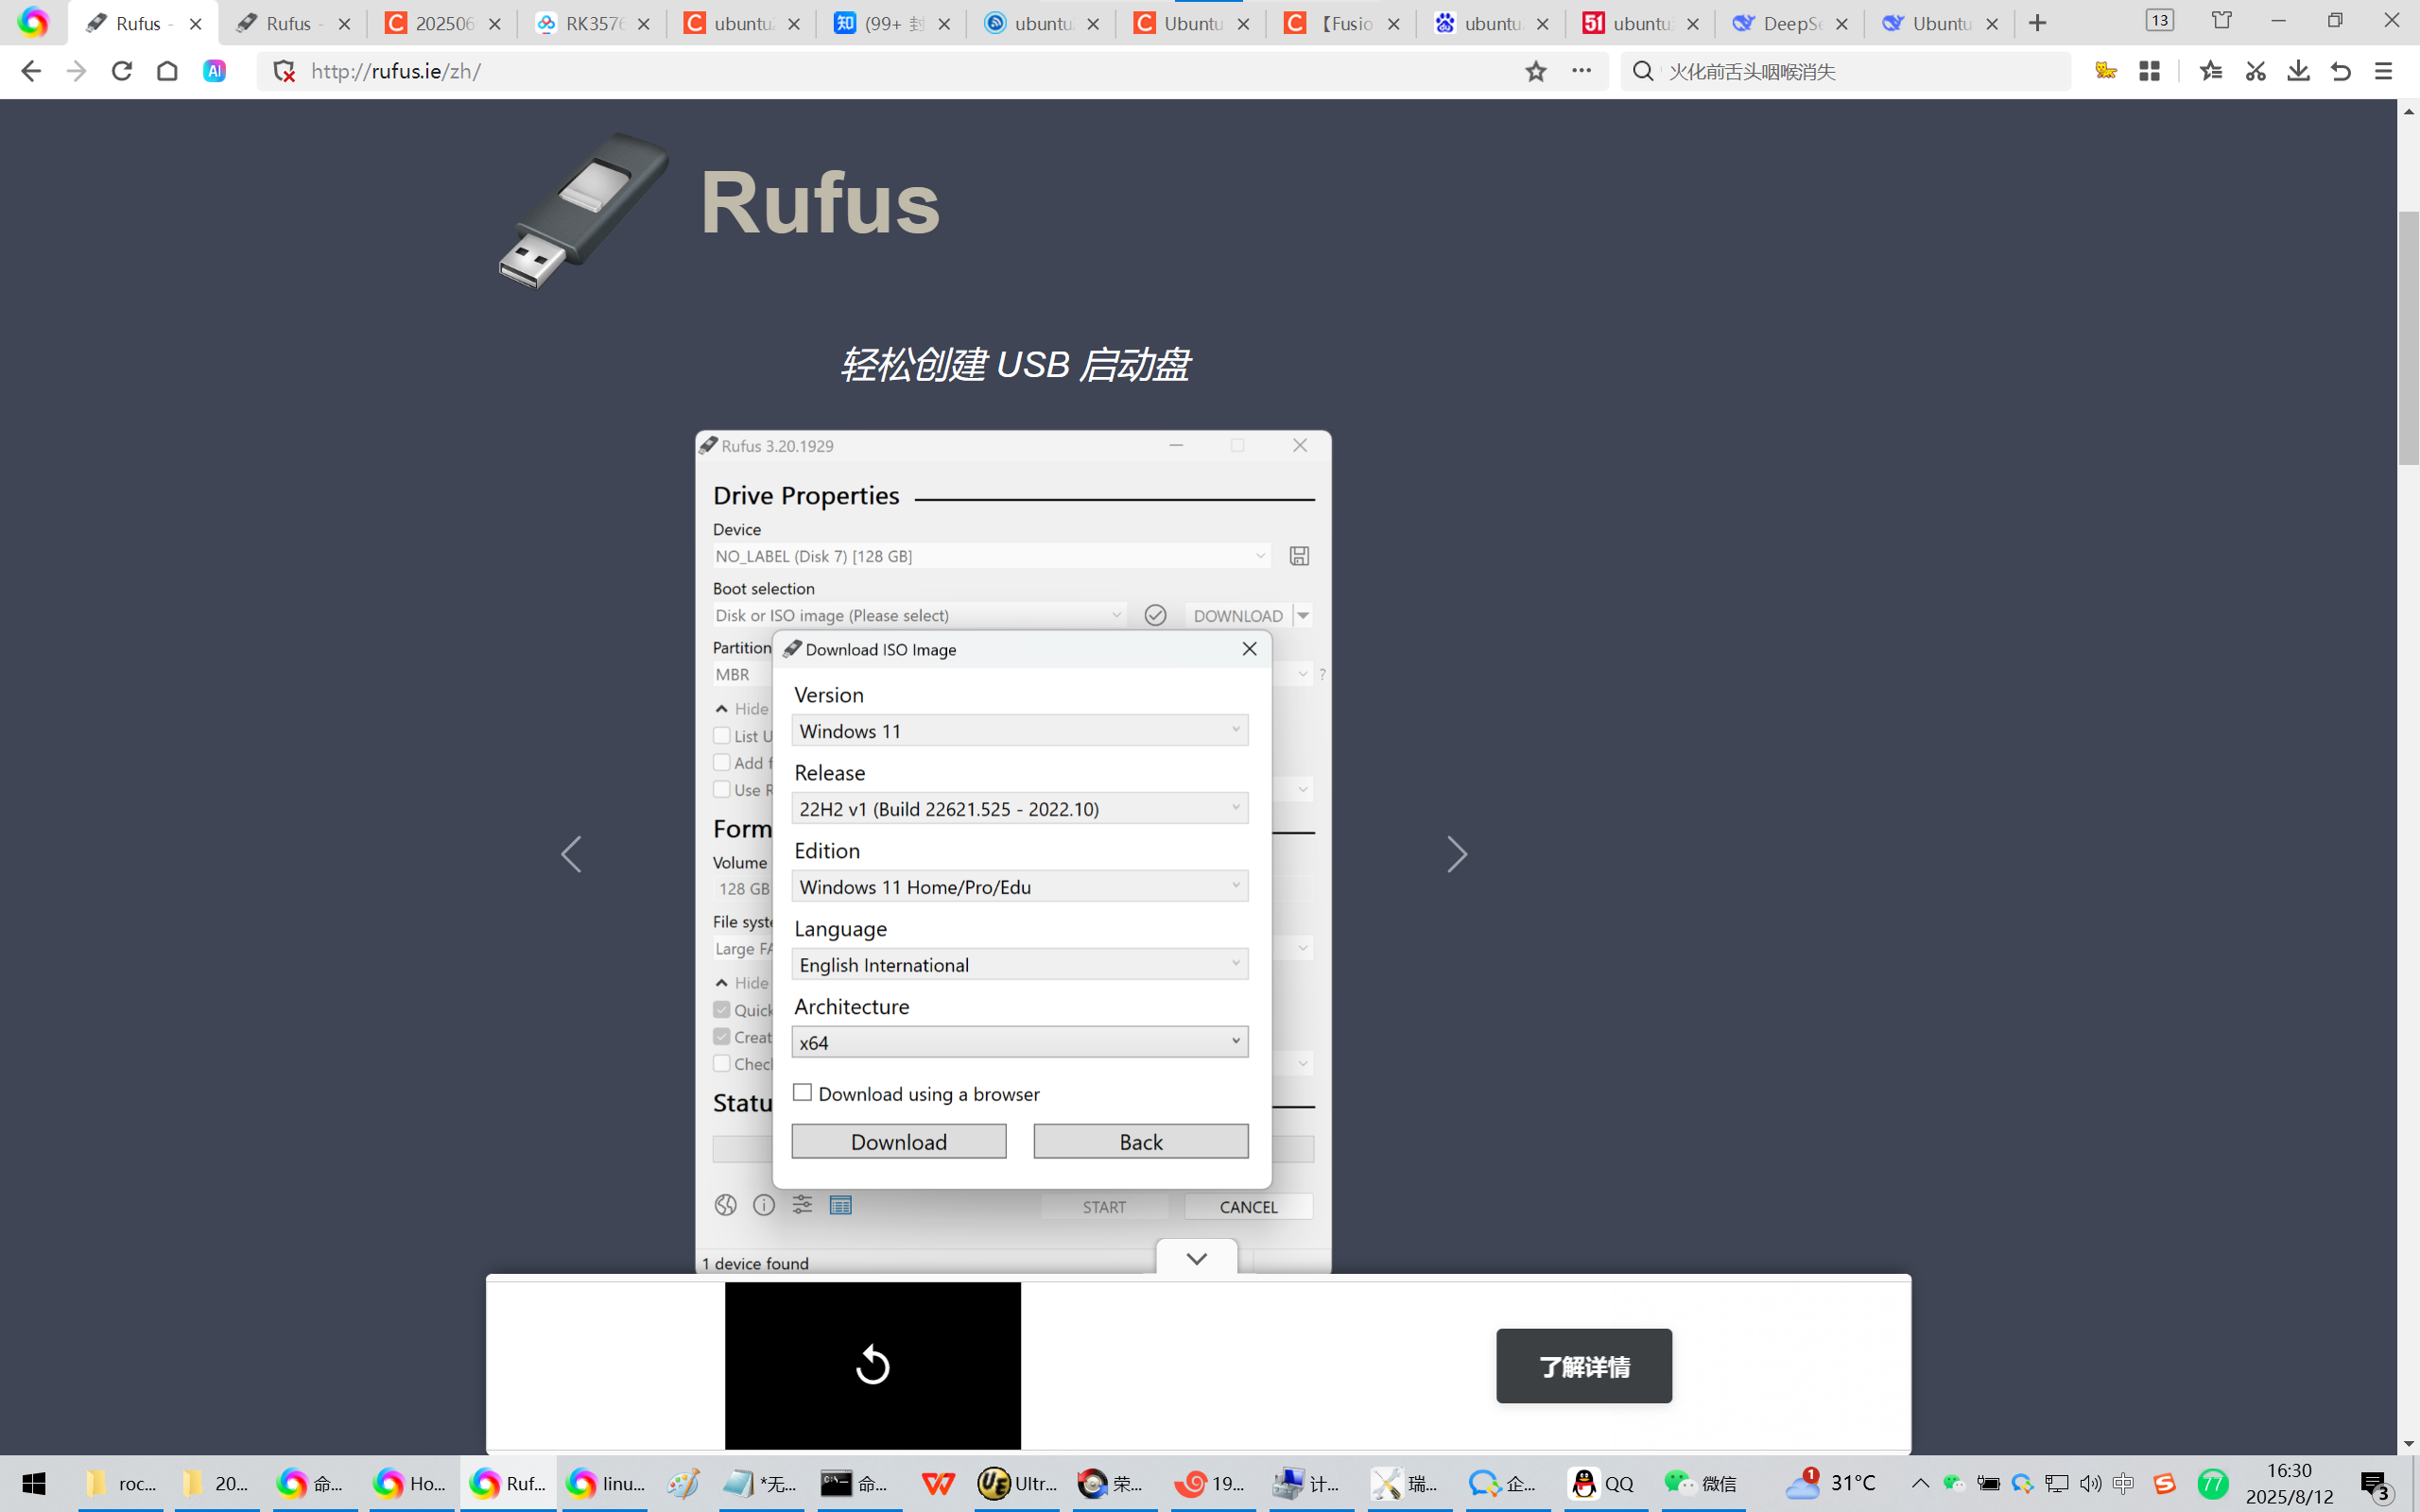This screenshot has width=2420, height=1512.
Task: Check the List USB drives checkbox
Action: (722, 735)
